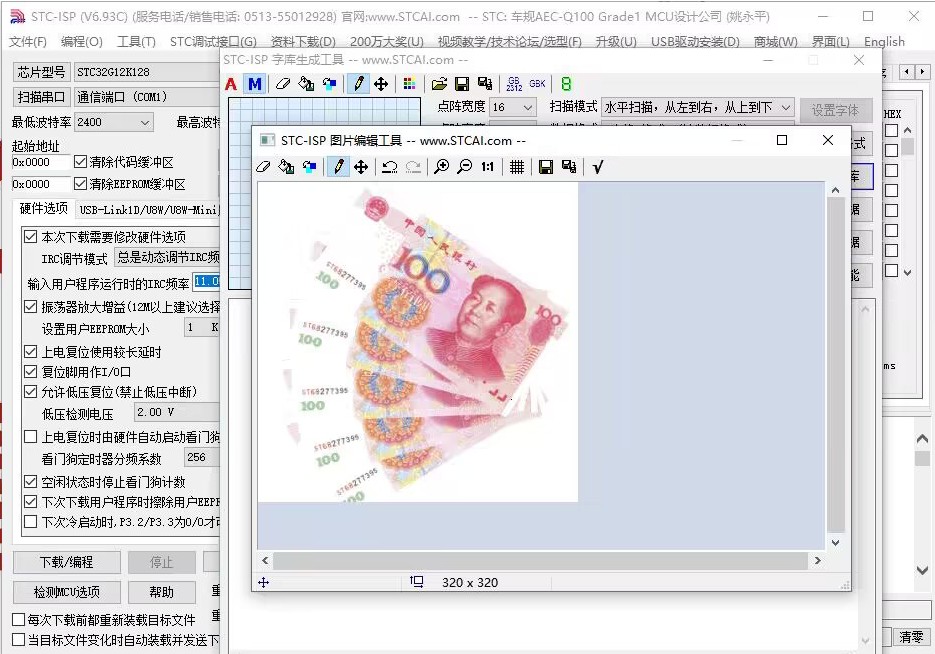This screenshot has width=935, height=654.
Task: Click the image editor vertical scrollbar thumb
Action: tap(835, 365)
